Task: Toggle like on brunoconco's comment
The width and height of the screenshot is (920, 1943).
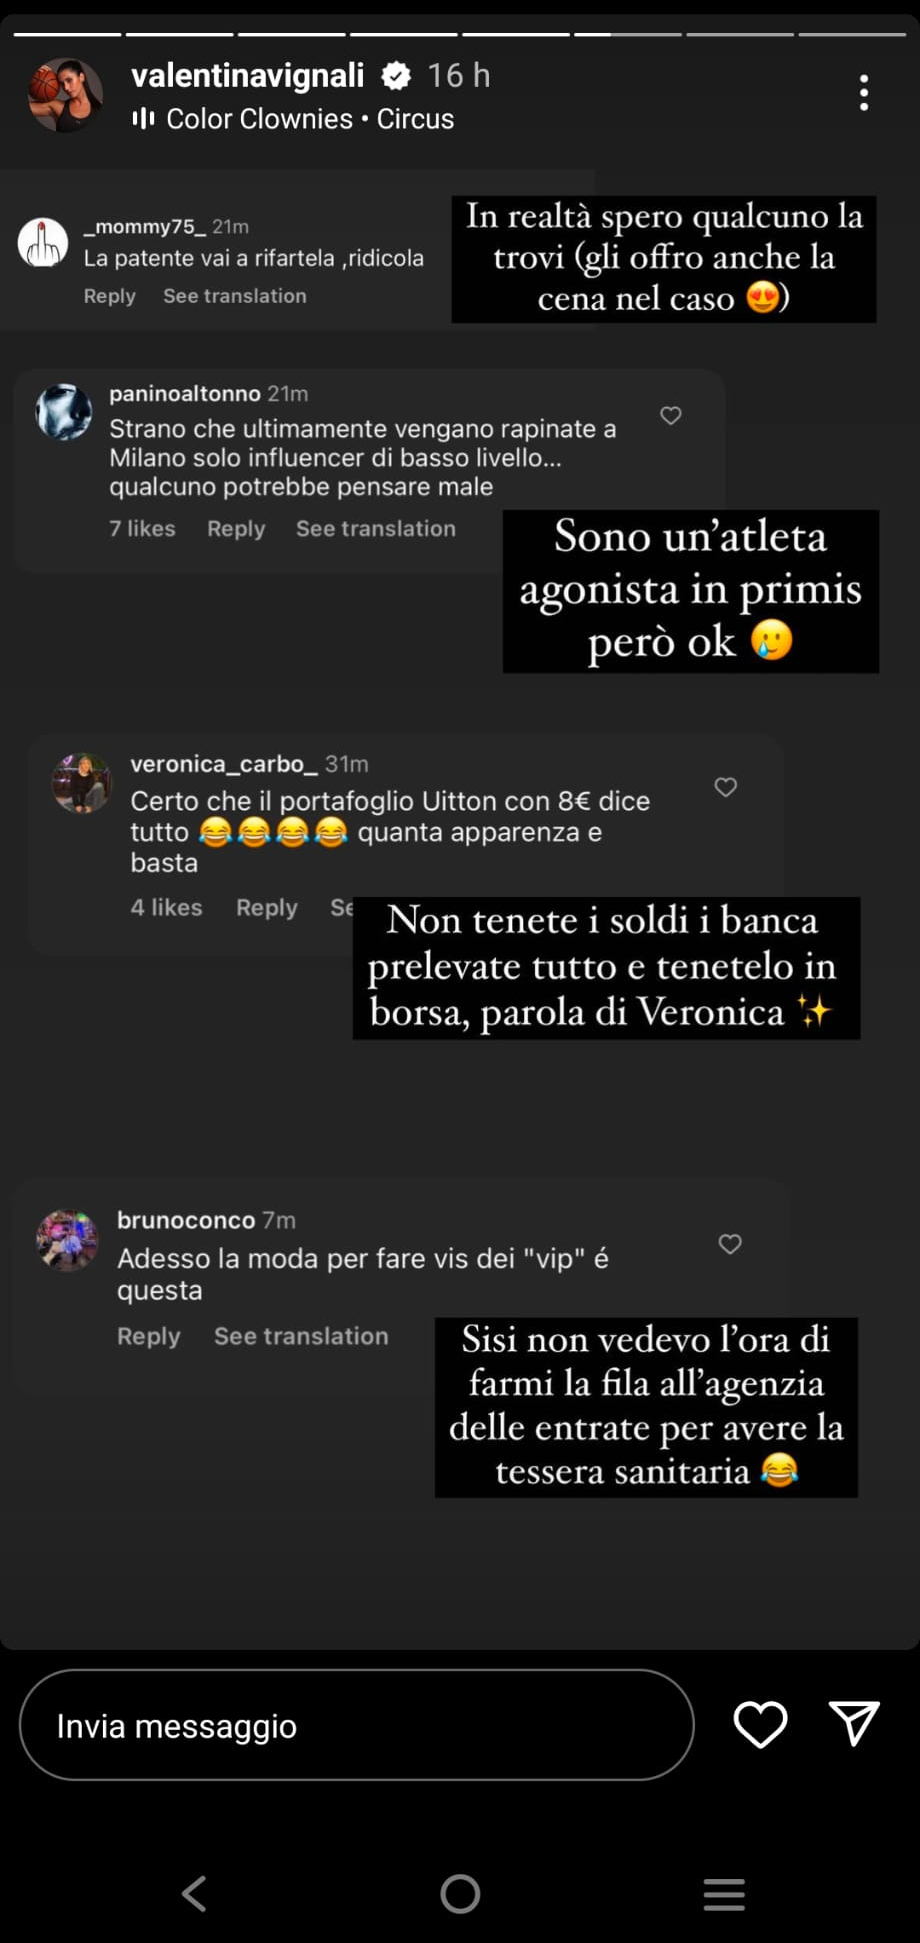Action: pyautogui.click(x=730, y=1244)
